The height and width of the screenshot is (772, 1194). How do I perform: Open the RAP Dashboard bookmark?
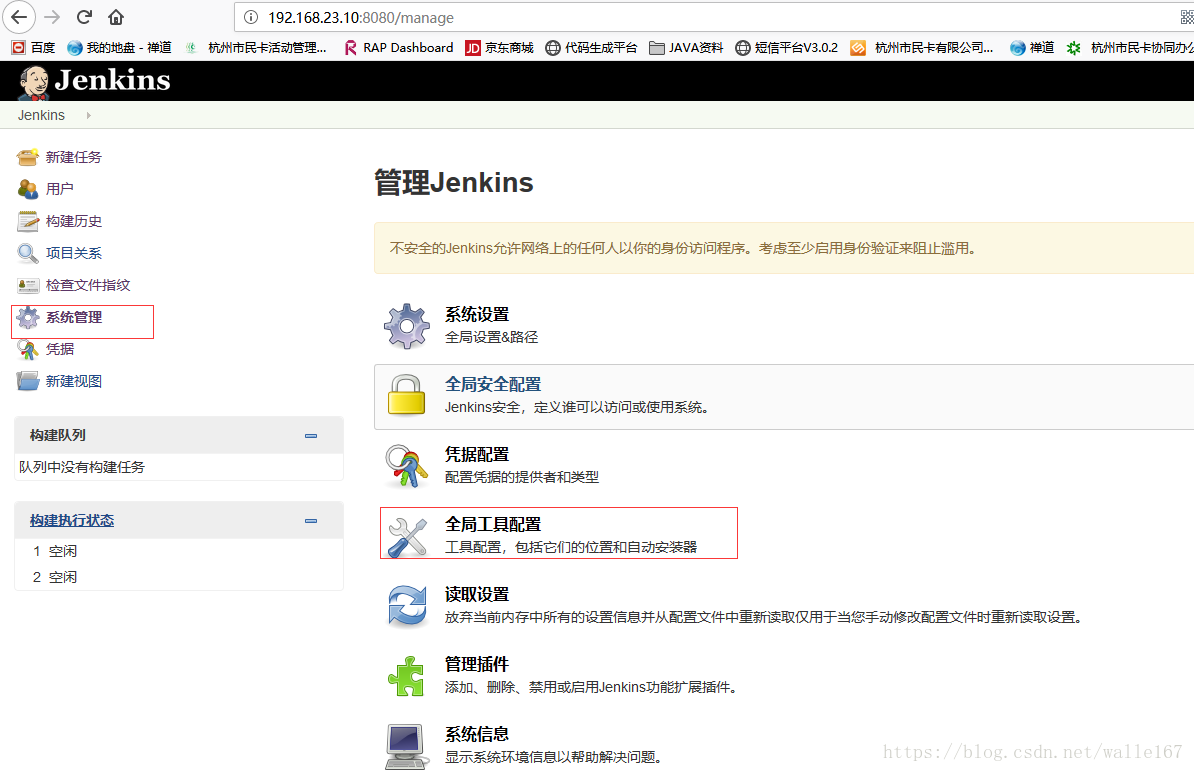point(399,48)
